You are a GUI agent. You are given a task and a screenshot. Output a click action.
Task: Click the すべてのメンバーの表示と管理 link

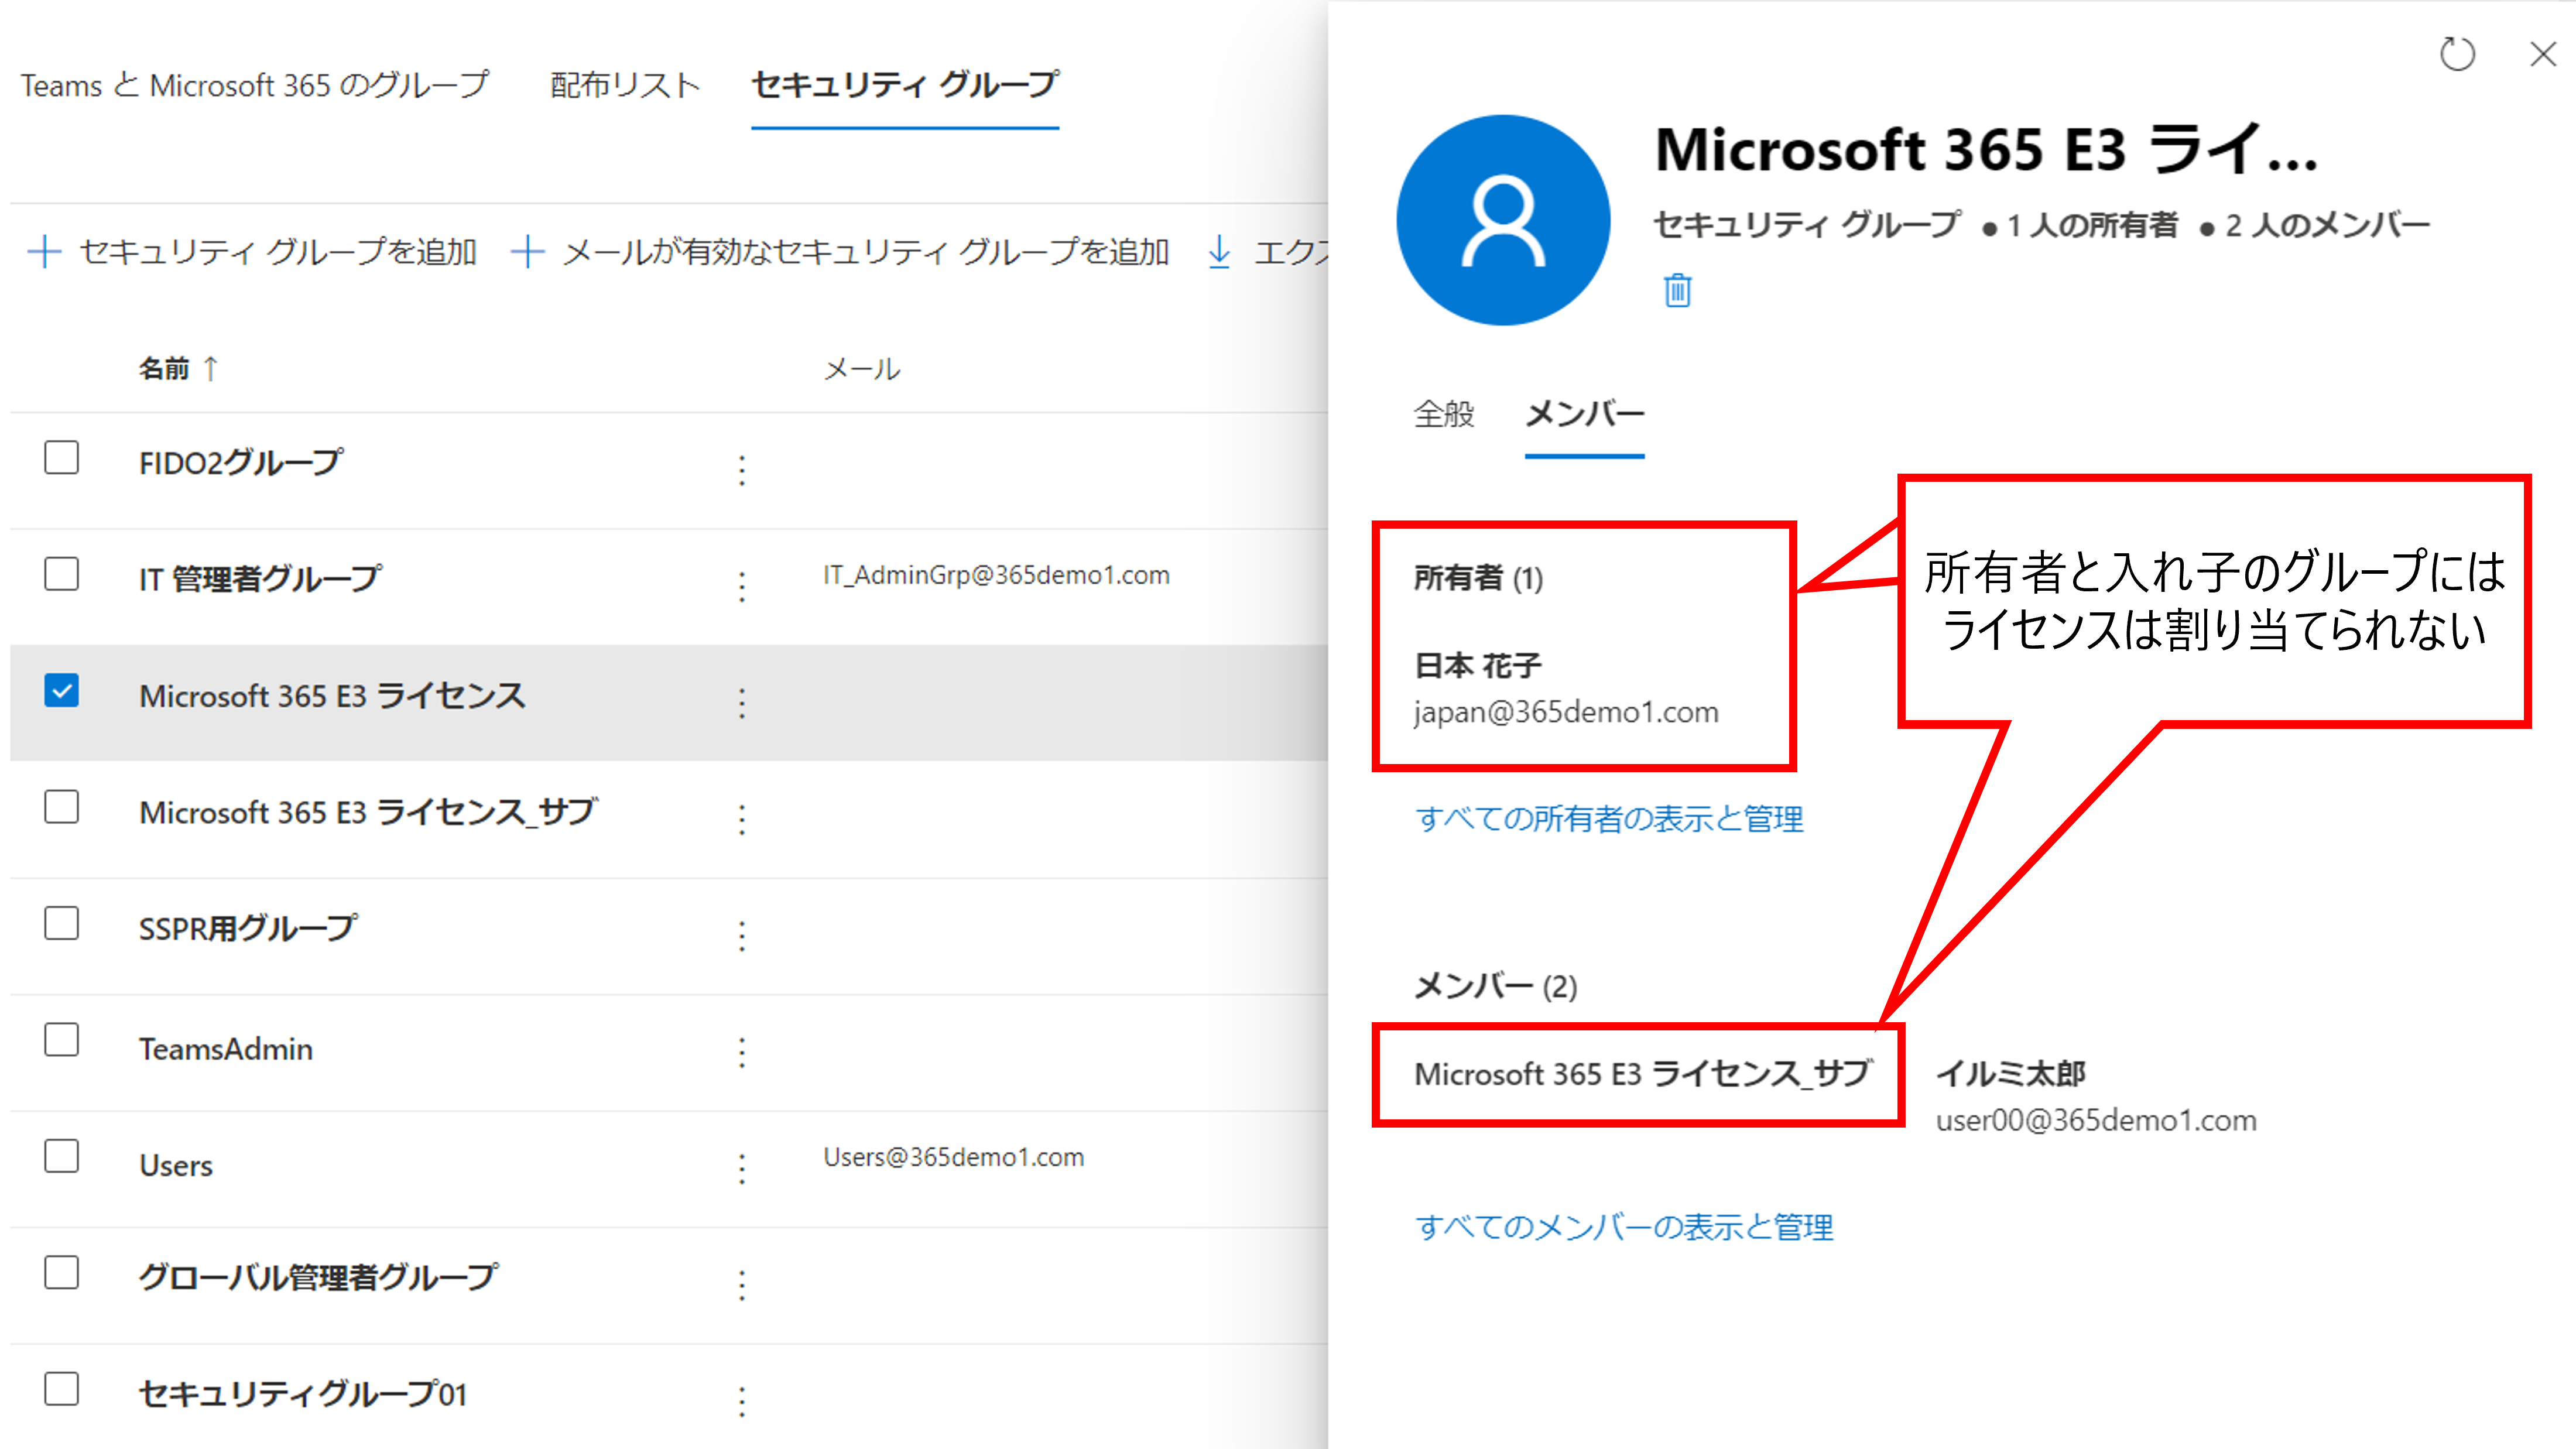[x=1624, y=1227]
